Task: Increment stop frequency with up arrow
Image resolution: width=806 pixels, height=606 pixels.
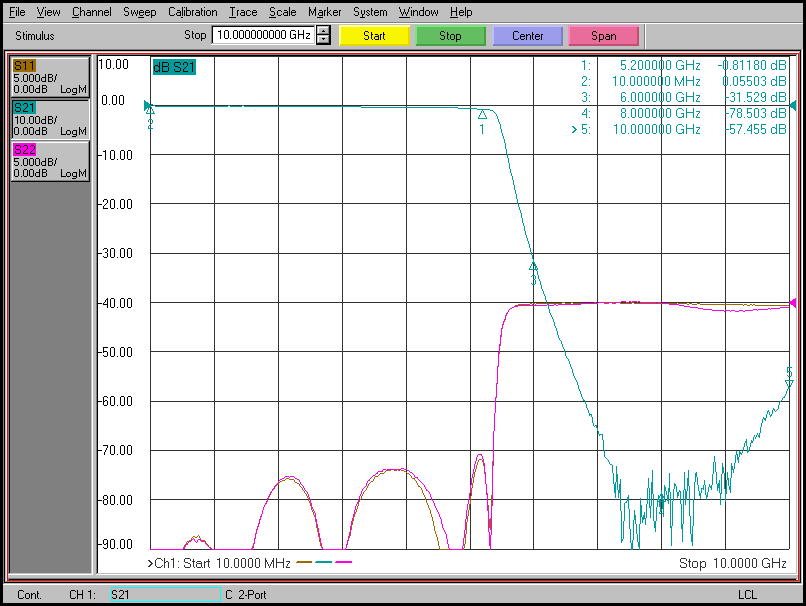Action: (x=323, y=31)
